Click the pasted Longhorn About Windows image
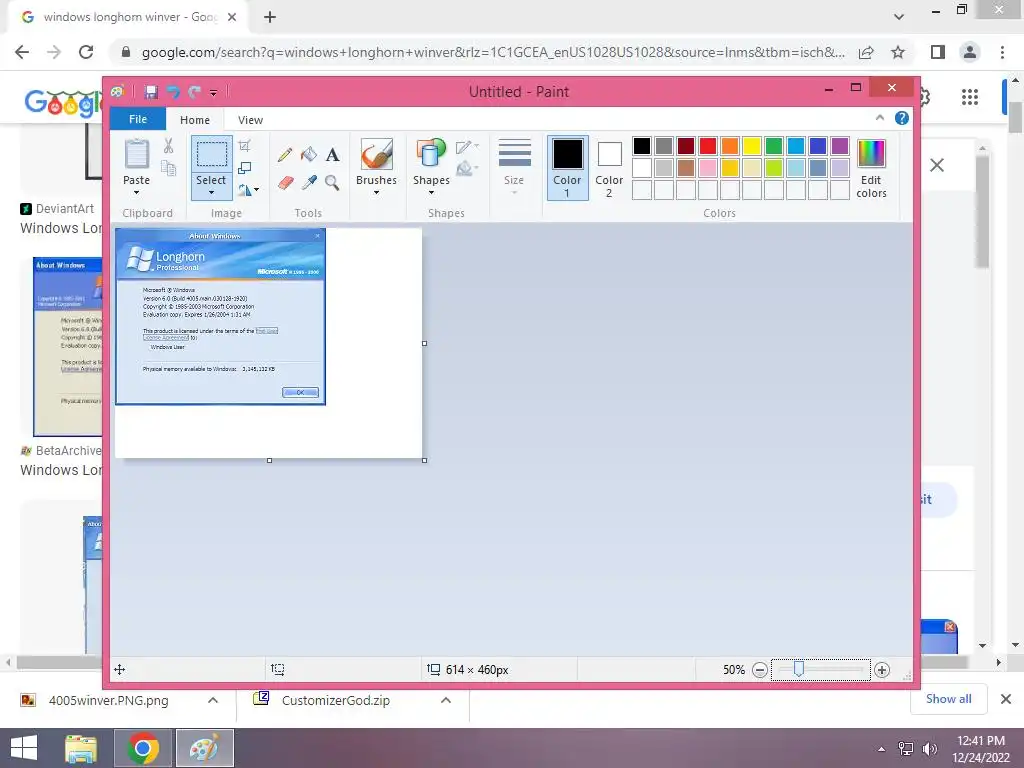The height and width of the screenshot is (768, 1024). (x=220, y=317)
